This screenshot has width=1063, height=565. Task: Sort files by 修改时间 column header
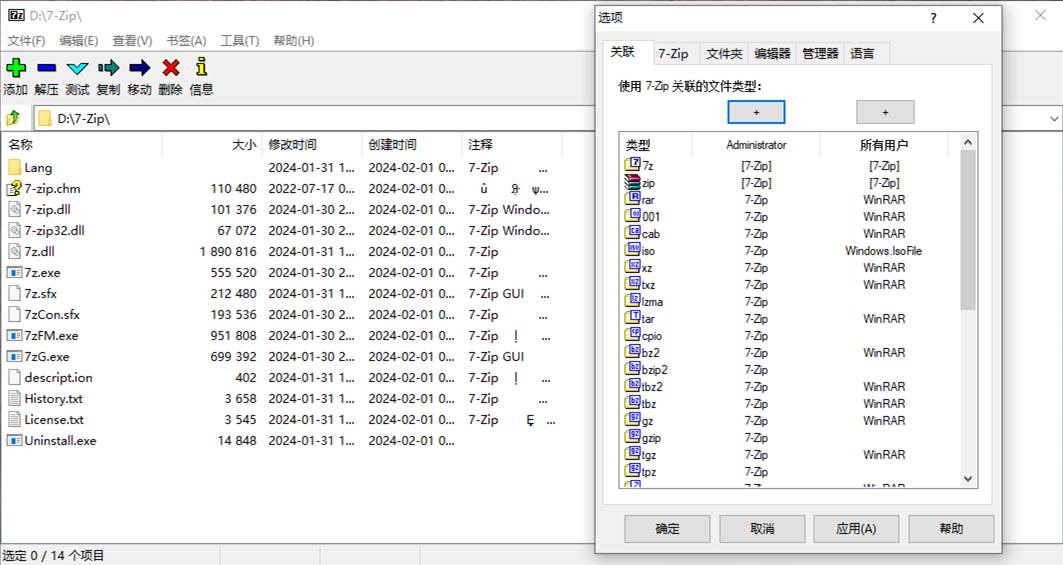tap(312, 144)
